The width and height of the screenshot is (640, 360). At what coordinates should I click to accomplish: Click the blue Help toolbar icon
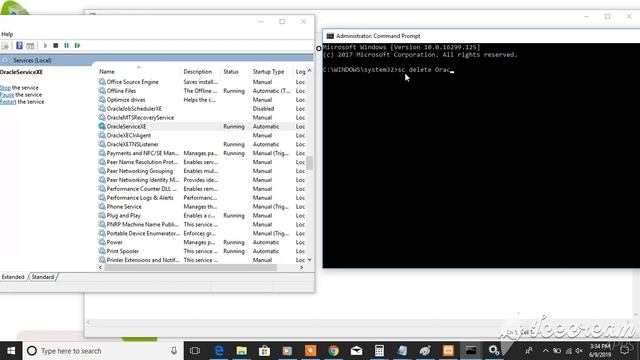19,45
